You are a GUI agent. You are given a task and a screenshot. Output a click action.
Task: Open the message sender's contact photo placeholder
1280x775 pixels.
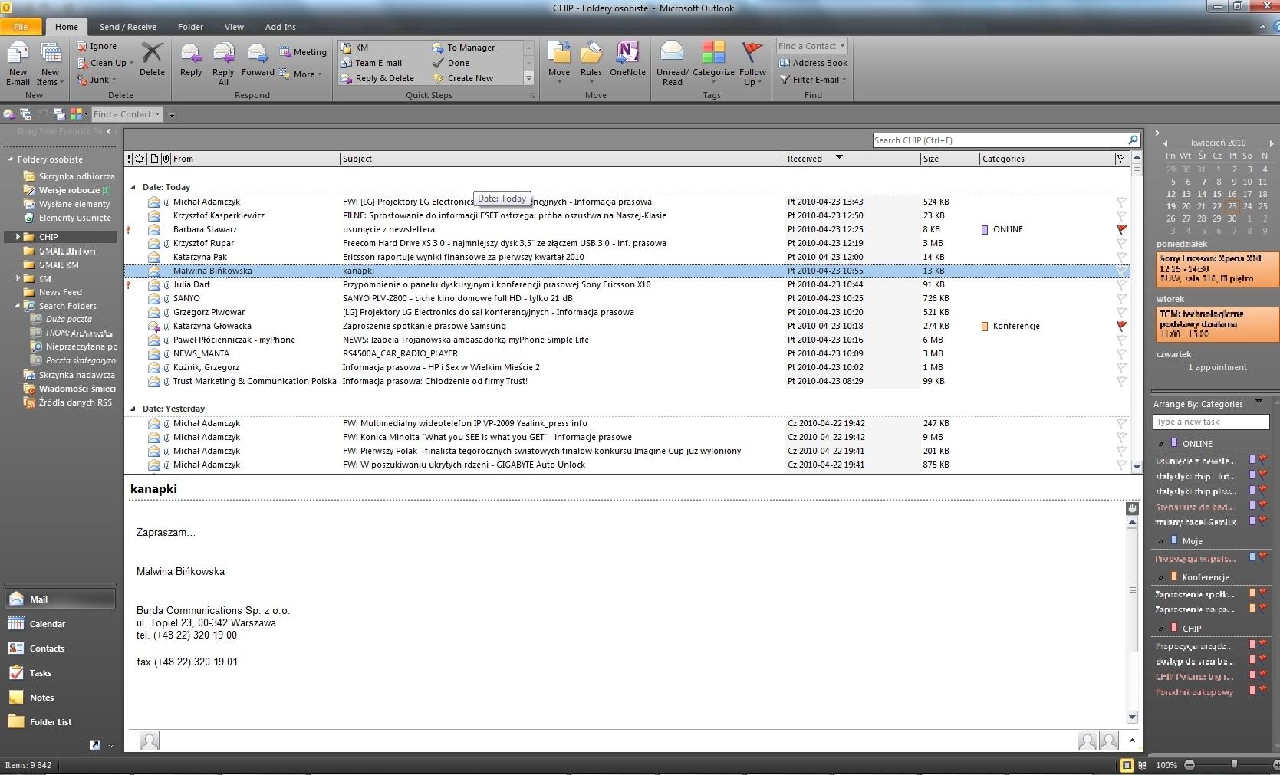(x=149, y=741)
